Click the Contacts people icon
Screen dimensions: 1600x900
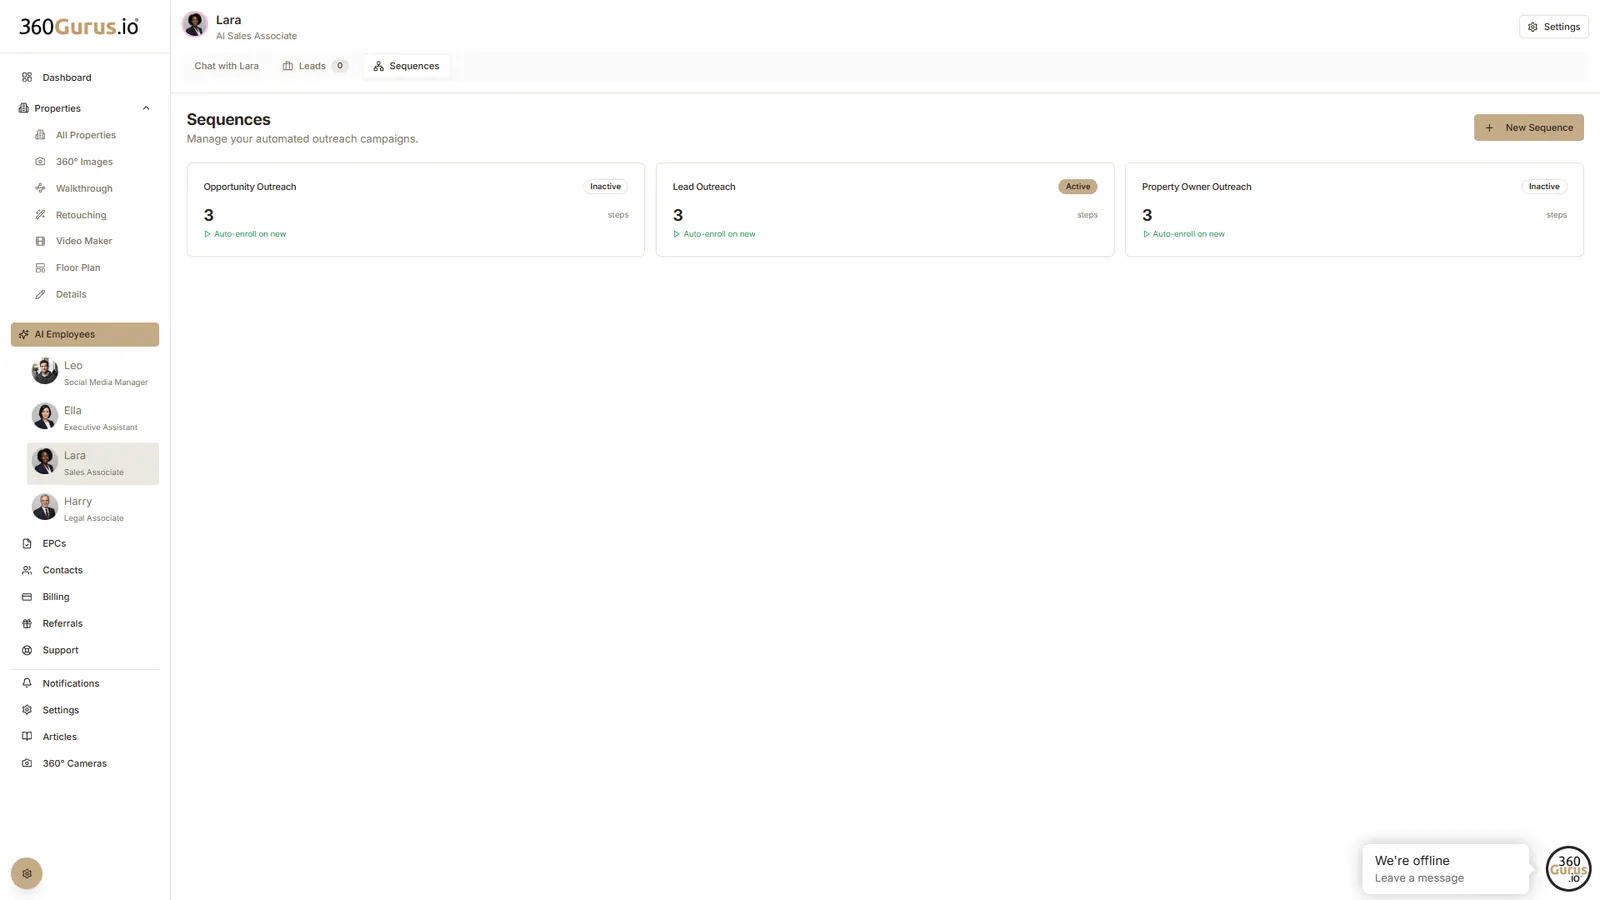27,570
